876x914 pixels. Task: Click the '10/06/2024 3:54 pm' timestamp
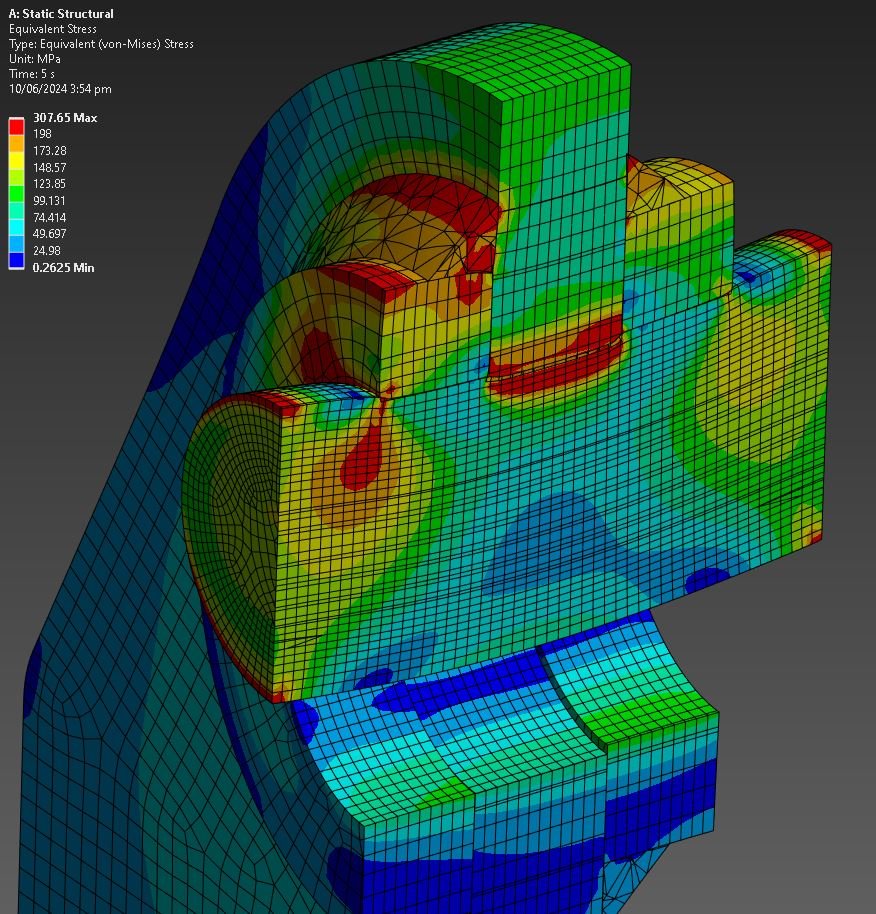tap(60, 89)
